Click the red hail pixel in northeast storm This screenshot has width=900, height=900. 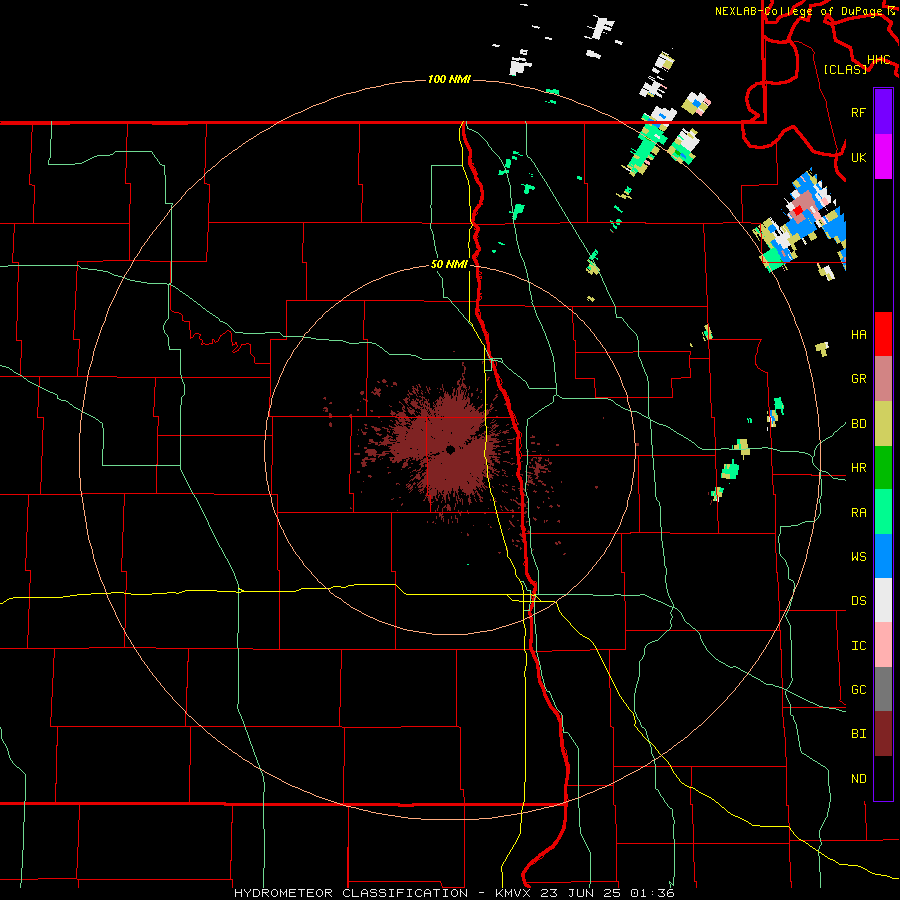(797, 211)
